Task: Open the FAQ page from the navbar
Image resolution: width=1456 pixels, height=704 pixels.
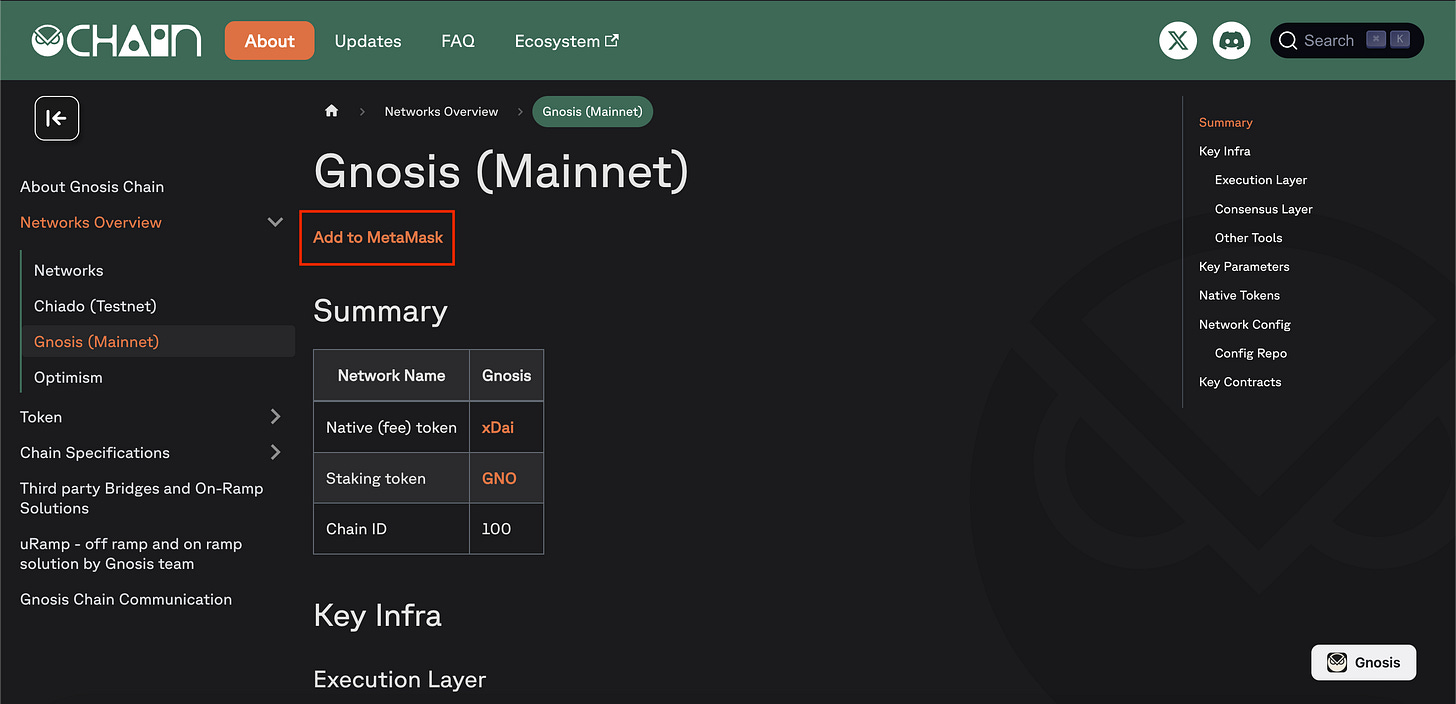Action: [x=457, y=41]
